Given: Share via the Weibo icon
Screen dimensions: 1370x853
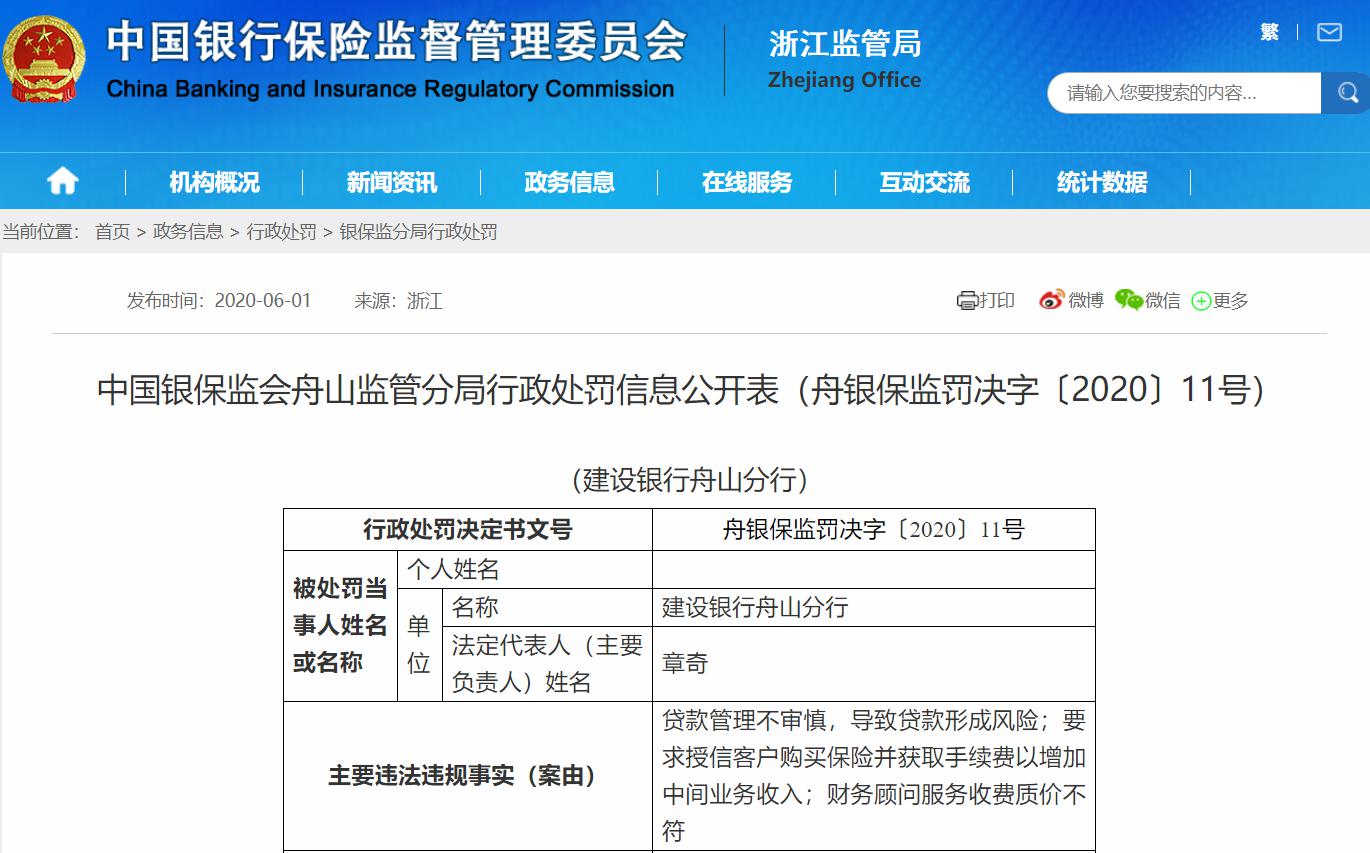Looking at the screenshot, I should click(x=1051, y=299).
